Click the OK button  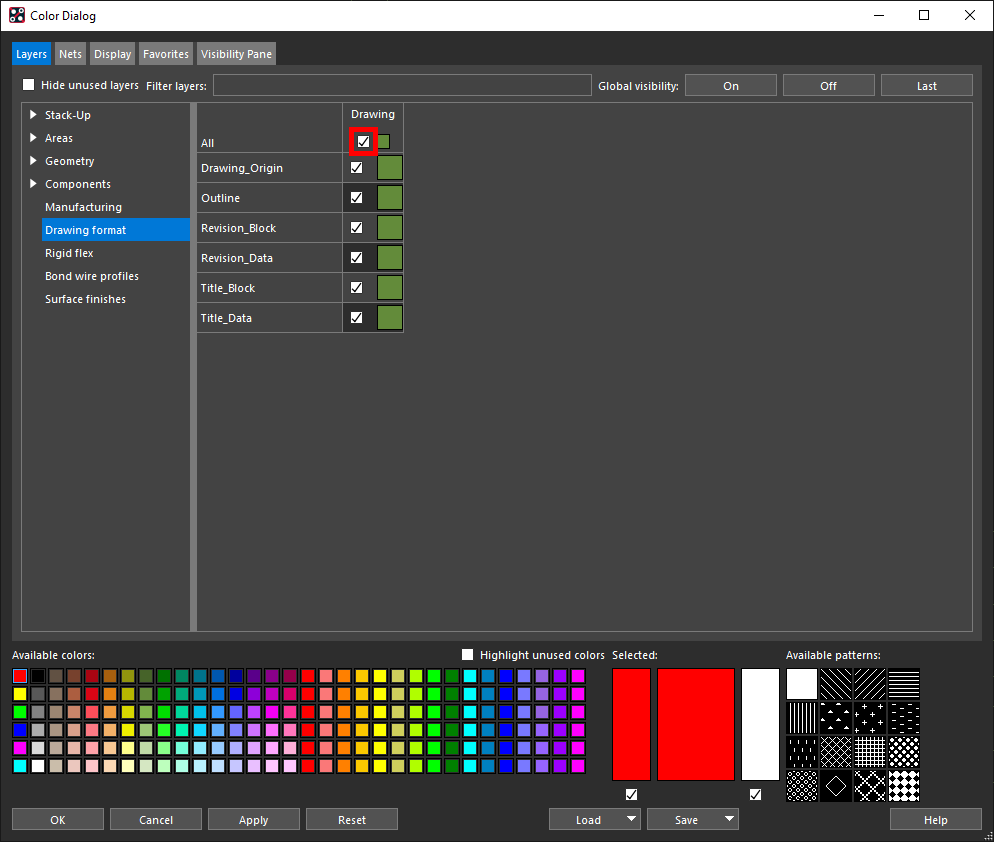pyautogui.click(x=58, y=819)
